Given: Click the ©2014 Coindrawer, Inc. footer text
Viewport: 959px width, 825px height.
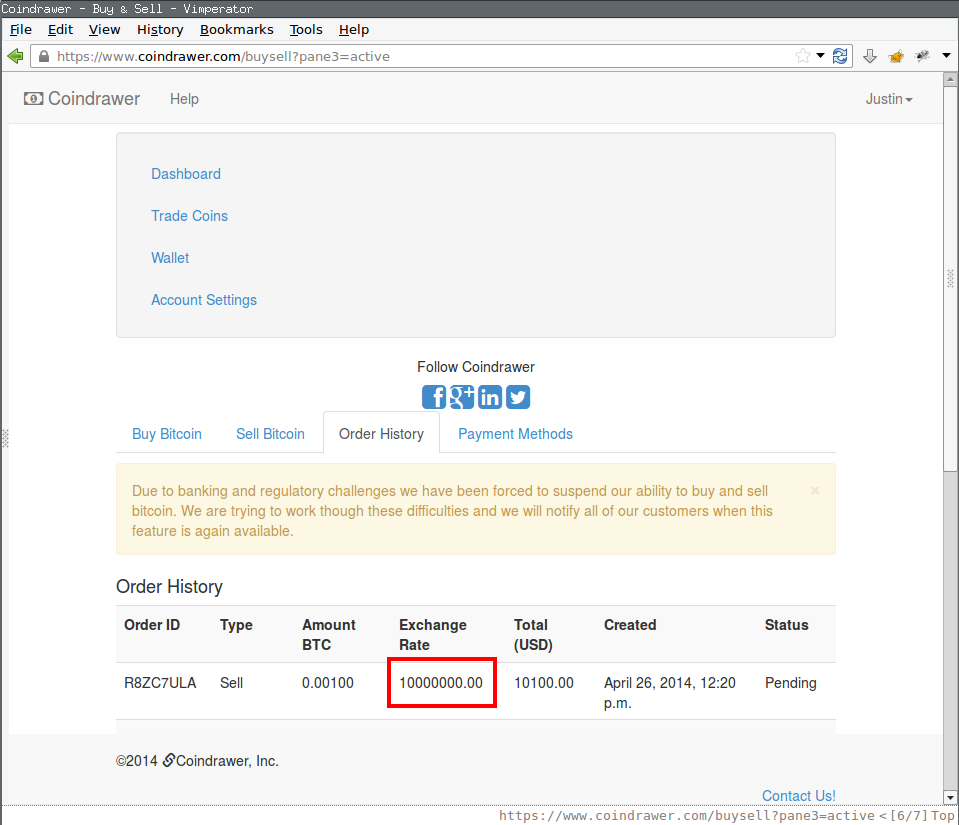Looking at the screenshot, I should pos(198,761).
